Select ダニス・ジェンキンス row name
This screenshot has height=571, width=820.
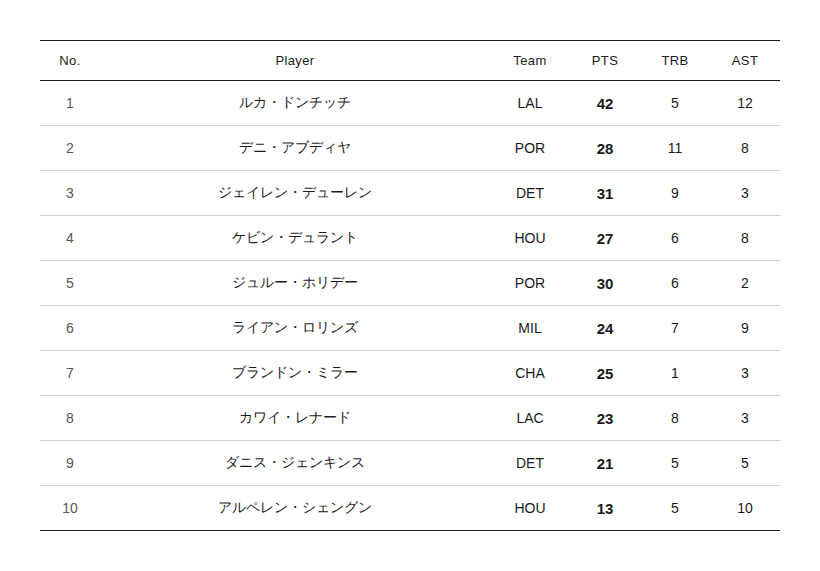click(295, 463)
